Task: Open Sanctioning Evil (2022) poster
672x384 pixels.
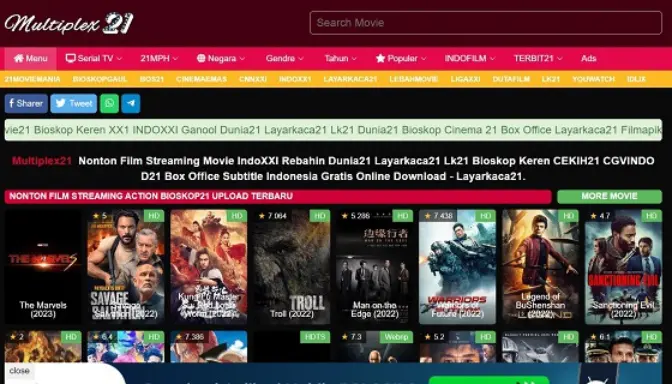Action: pos(623,267)
